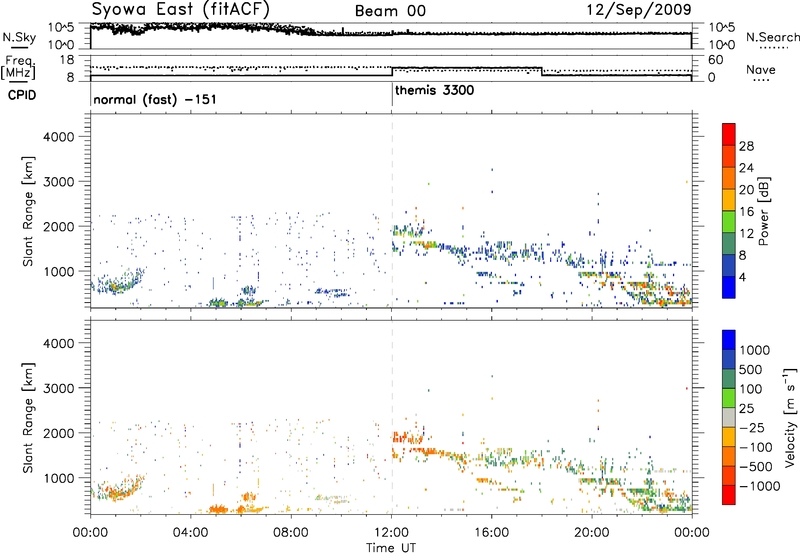The width and height of the screenshot is (800, 554).
Task: Pick the yellow-green segment of Power color bar
Action: 729,222
